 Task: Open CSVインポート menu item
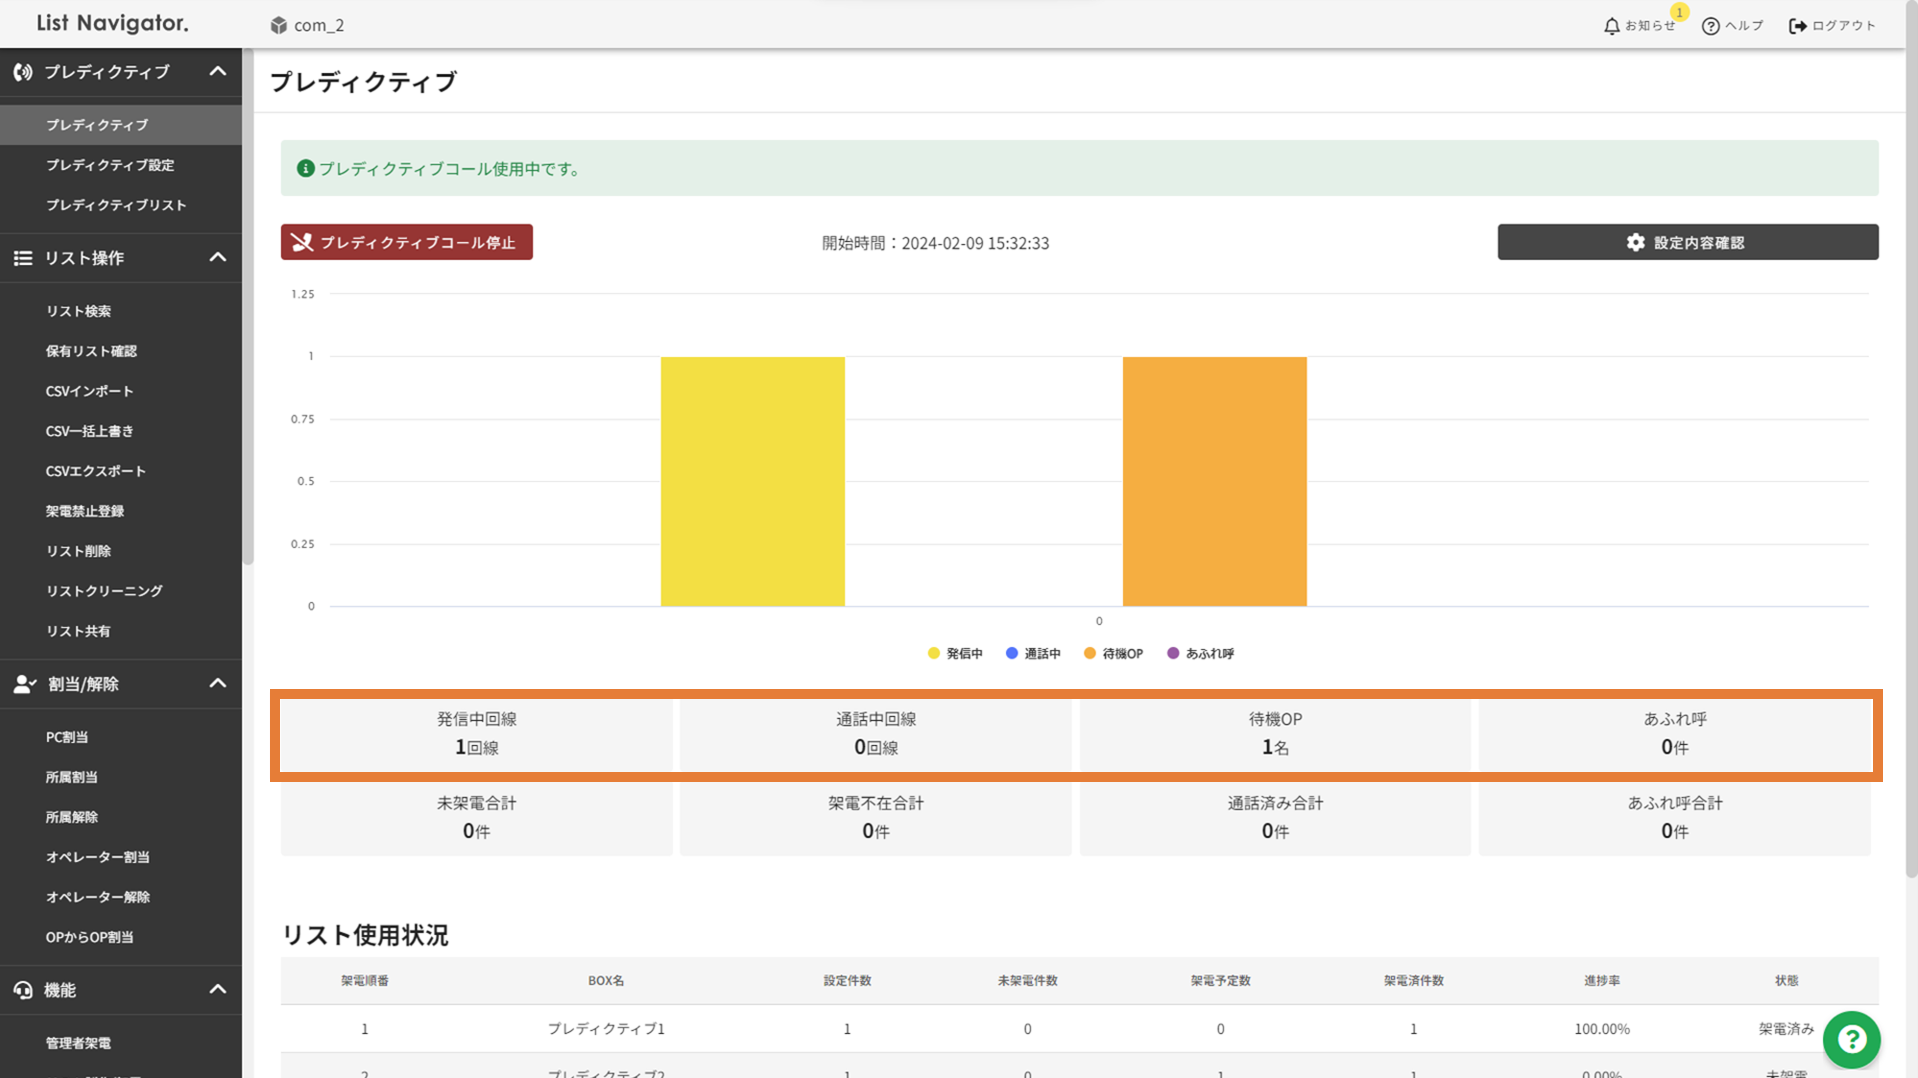tap(89, 391)
